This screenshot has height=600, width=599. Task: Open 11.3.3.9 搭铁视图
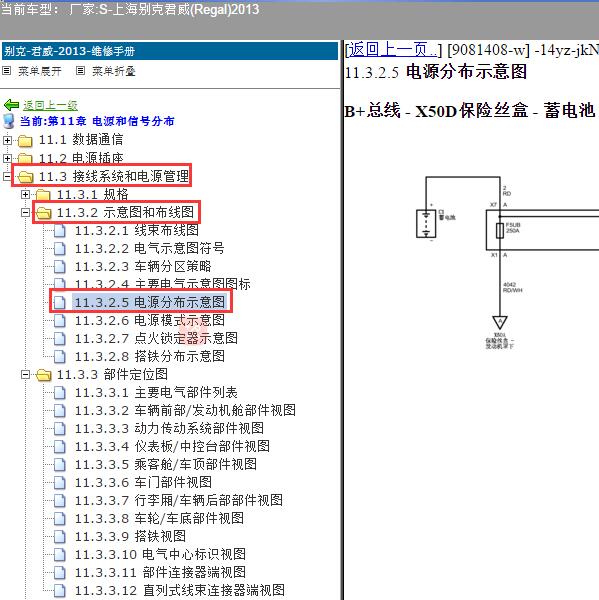pyautogui.click(x=130, y=536)
